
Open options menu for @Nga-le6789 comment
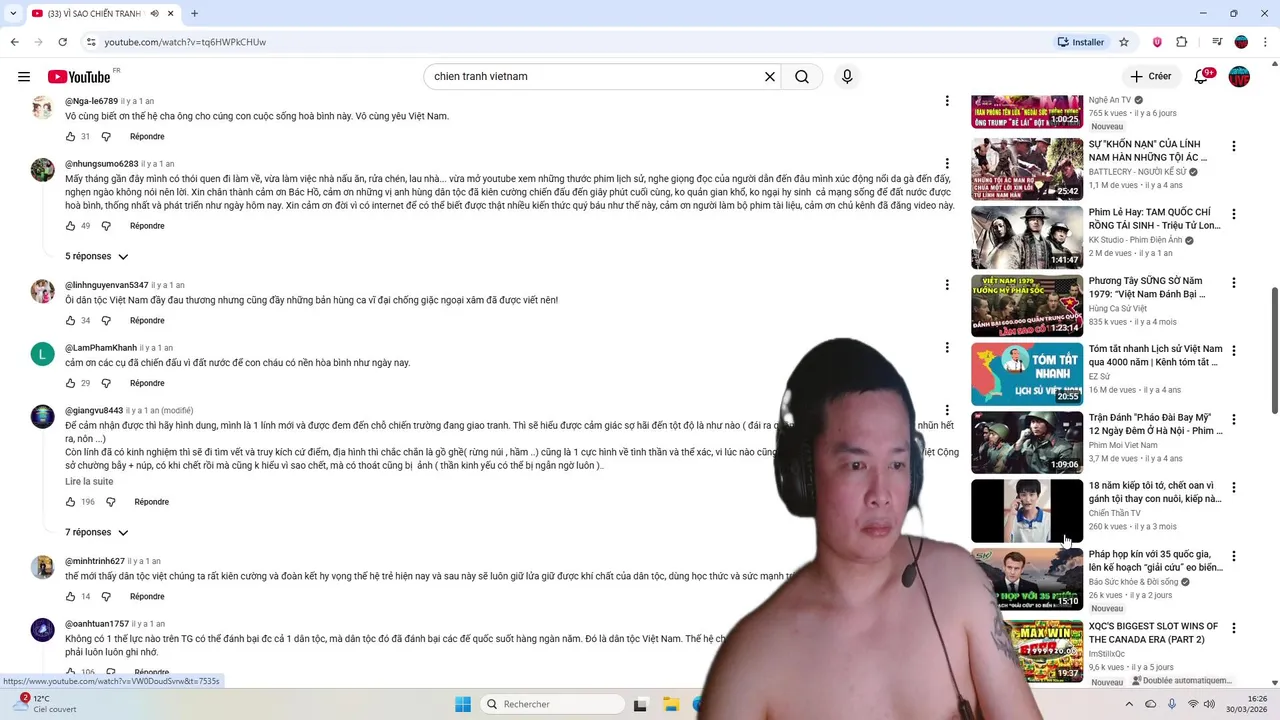pos(947,101)
